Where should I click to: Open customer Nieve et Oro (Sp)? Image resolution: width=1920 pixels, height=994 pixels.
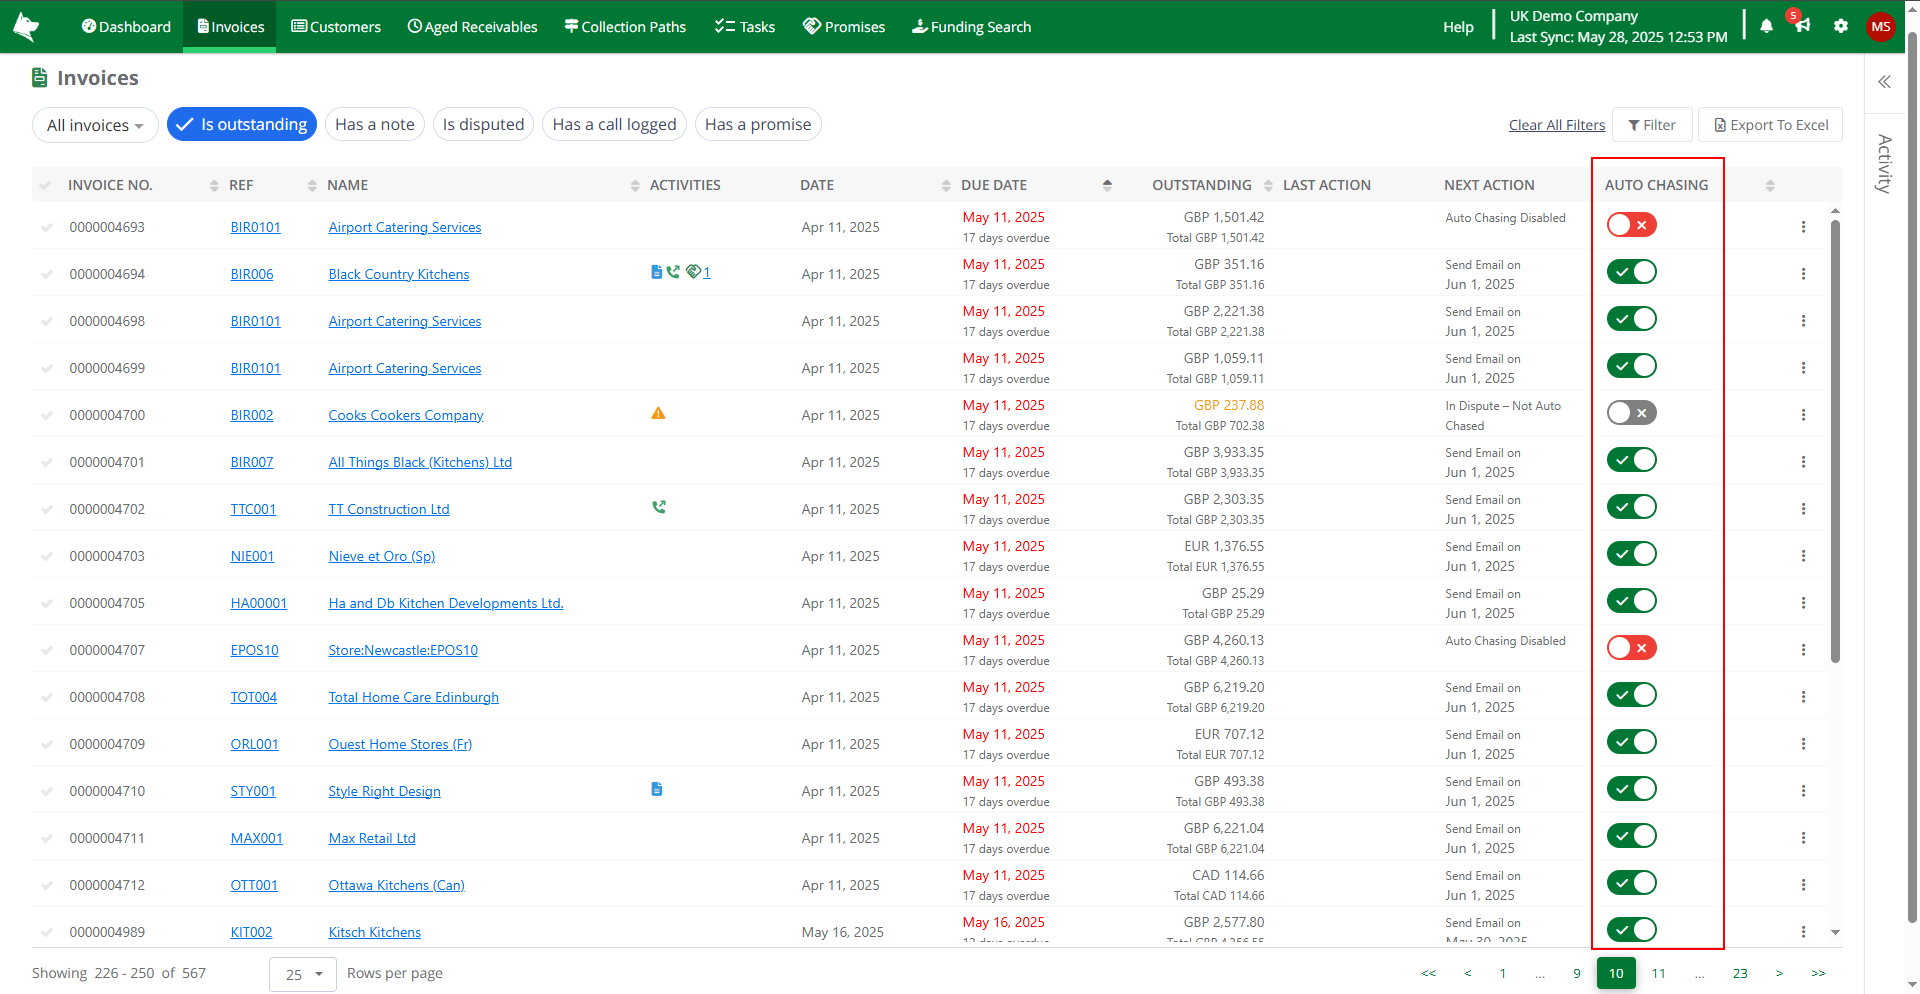click(382, 556)
